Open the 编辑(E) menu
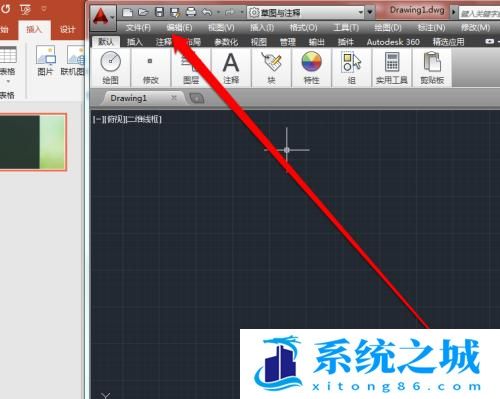The height and width of the screenshot is (399, 500). 179,28
